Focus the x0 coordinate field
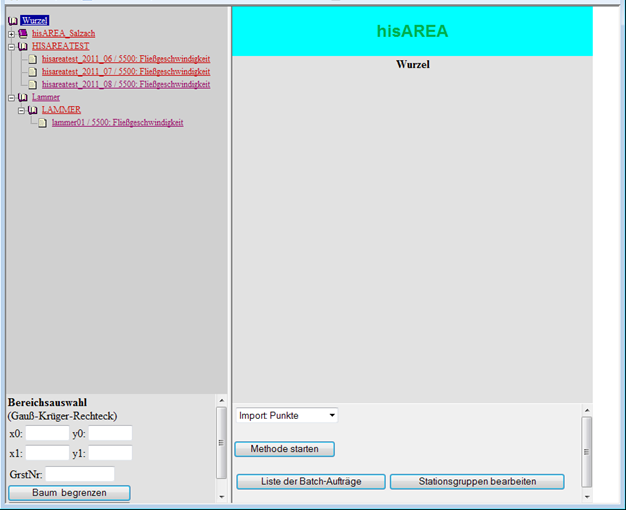This screenshot has height=510, width=626. tap(48, 433)
